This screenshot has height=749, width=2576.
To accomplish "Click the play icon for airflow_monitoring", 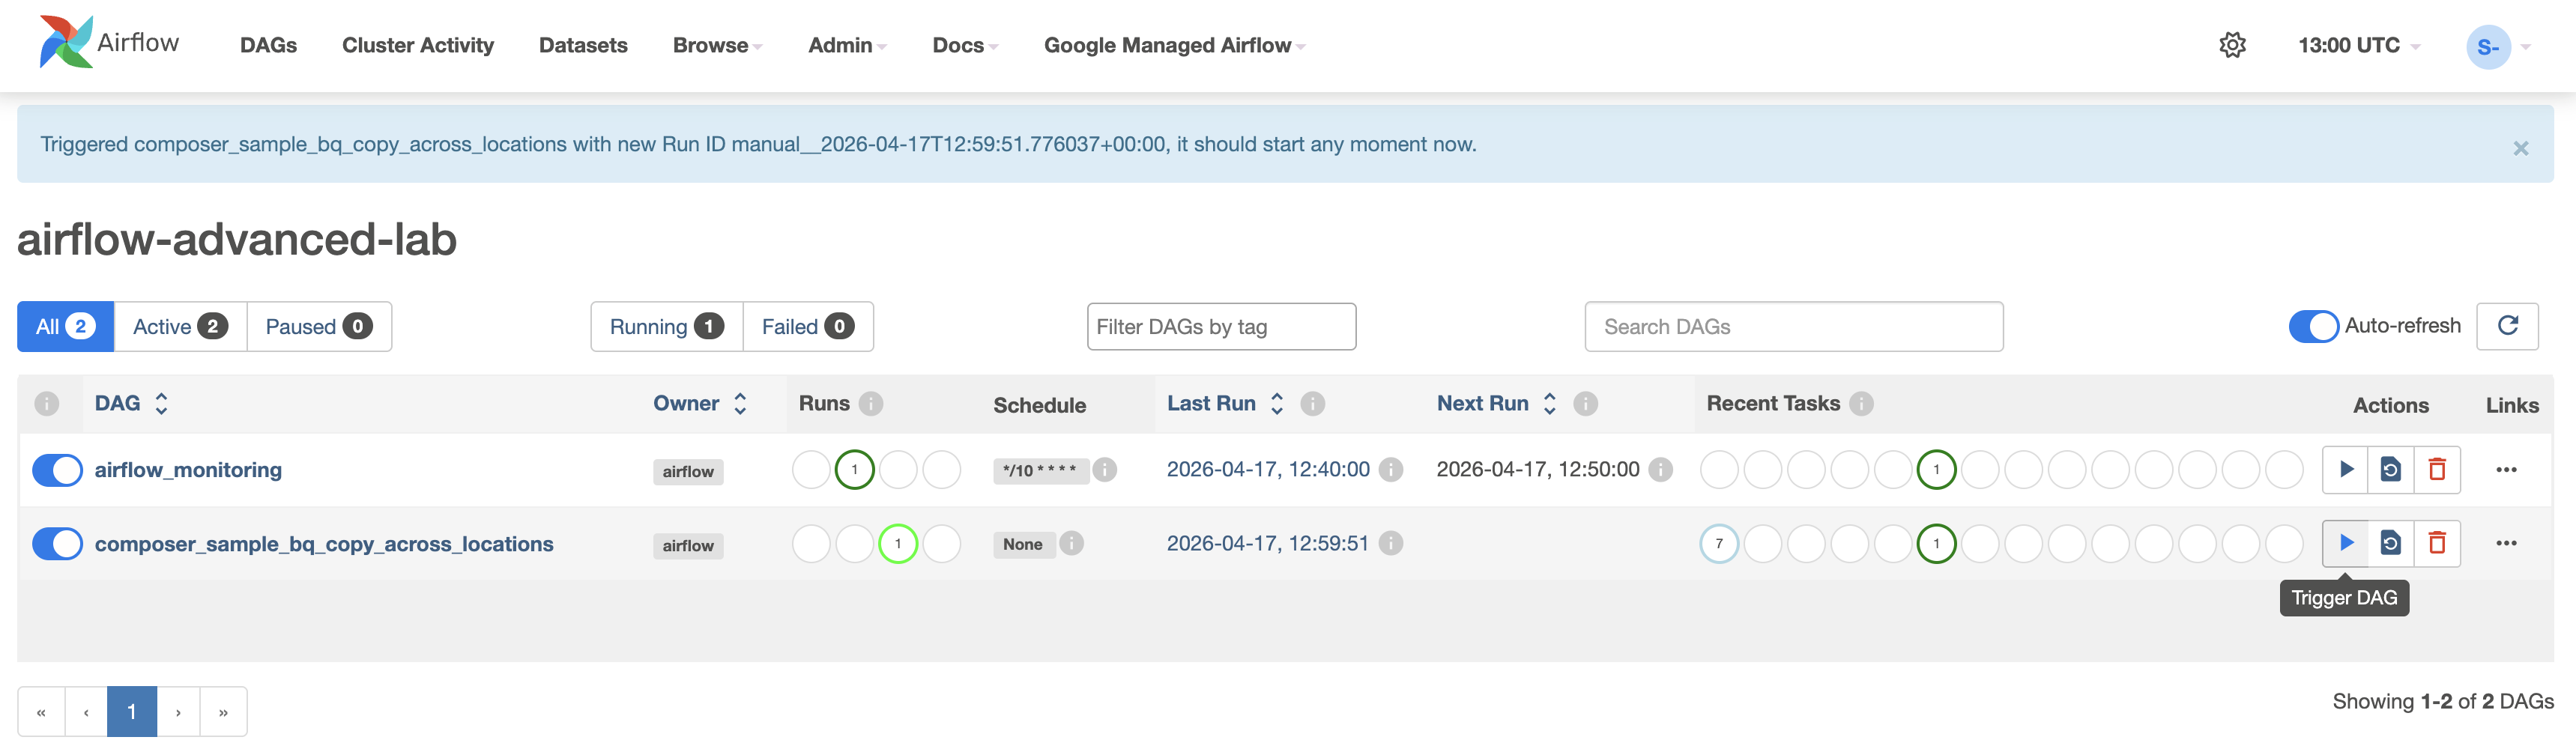I will coord(2345,469).
